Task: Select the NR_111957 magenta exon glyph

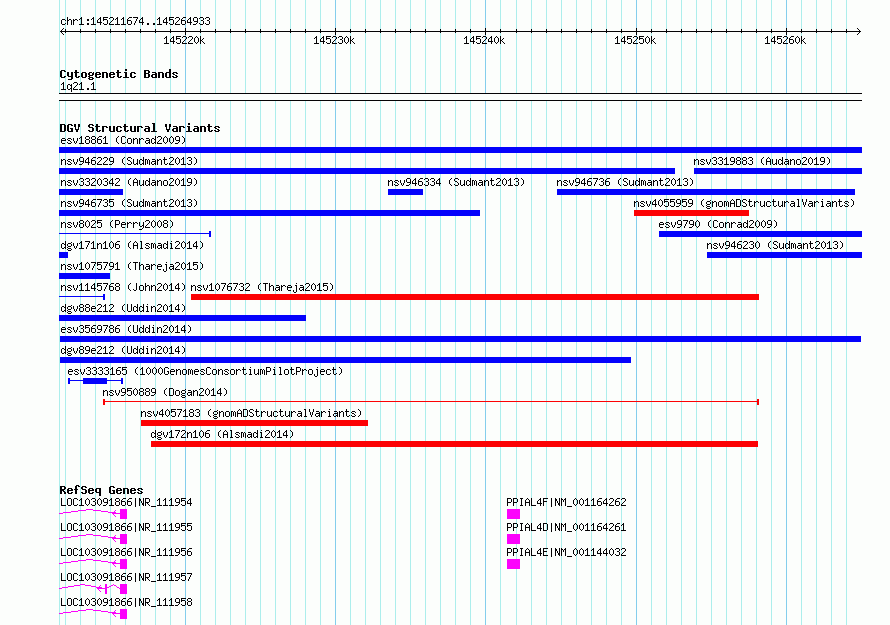Action: coord(124,589)
